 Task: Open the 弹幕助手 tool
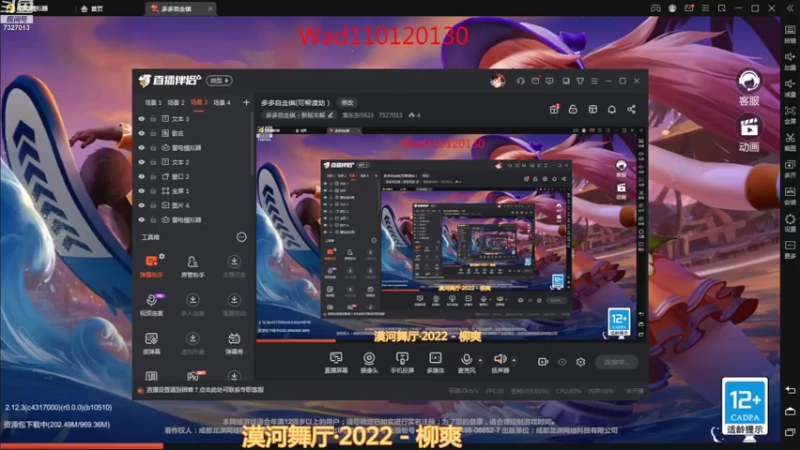coord(152,266)
